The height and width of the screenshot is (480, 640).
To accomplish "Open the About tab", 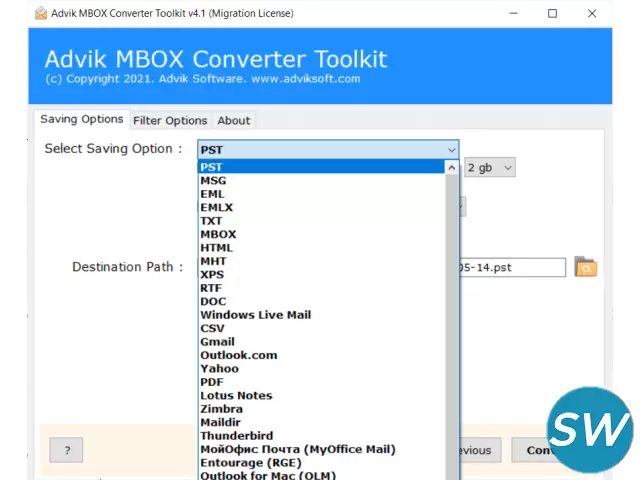I will 234,120.
